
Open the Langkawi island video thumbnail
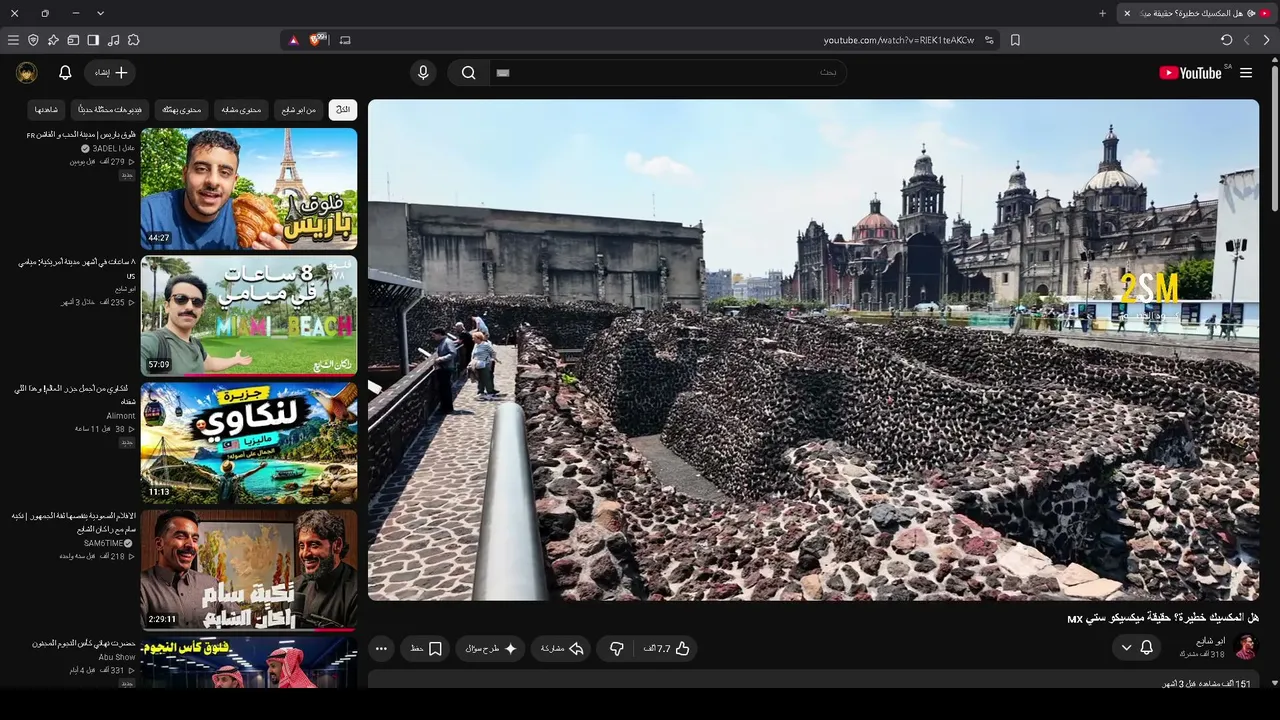coord(249,443)
